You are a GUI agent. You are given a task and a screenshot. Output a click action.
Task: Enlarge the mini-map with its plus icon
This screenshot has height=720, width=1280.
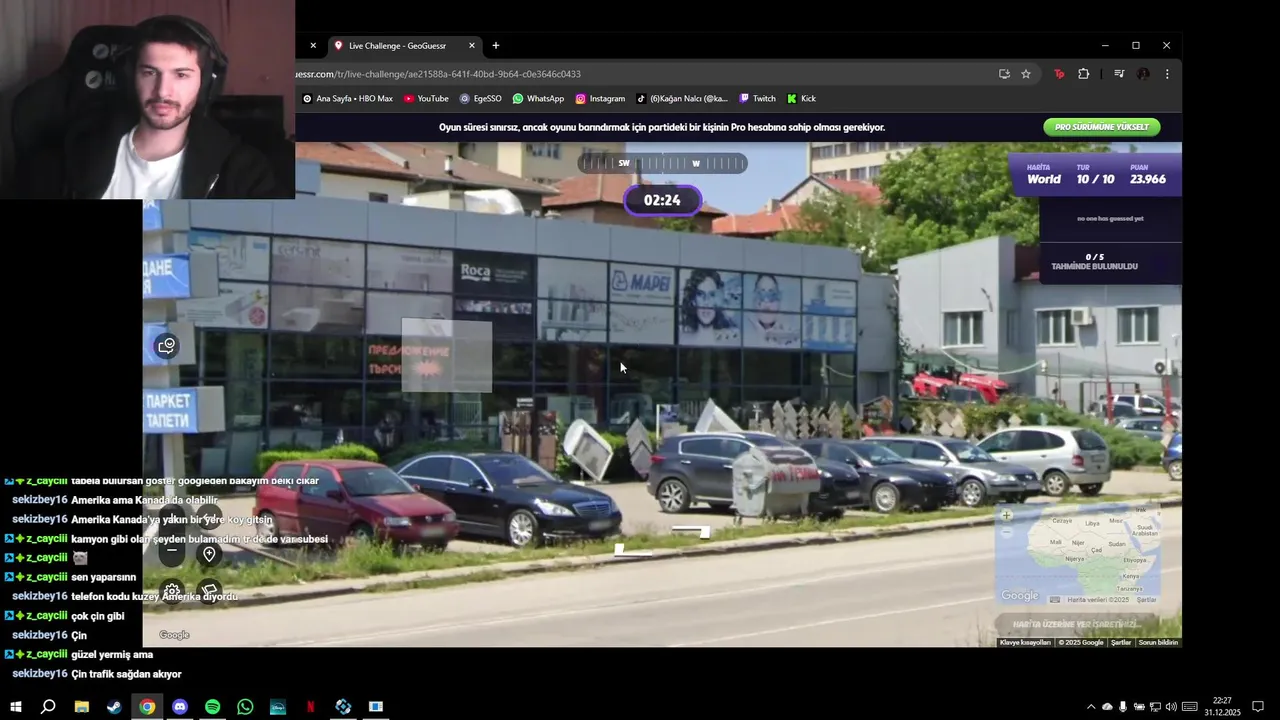[x=1007, y=516]
